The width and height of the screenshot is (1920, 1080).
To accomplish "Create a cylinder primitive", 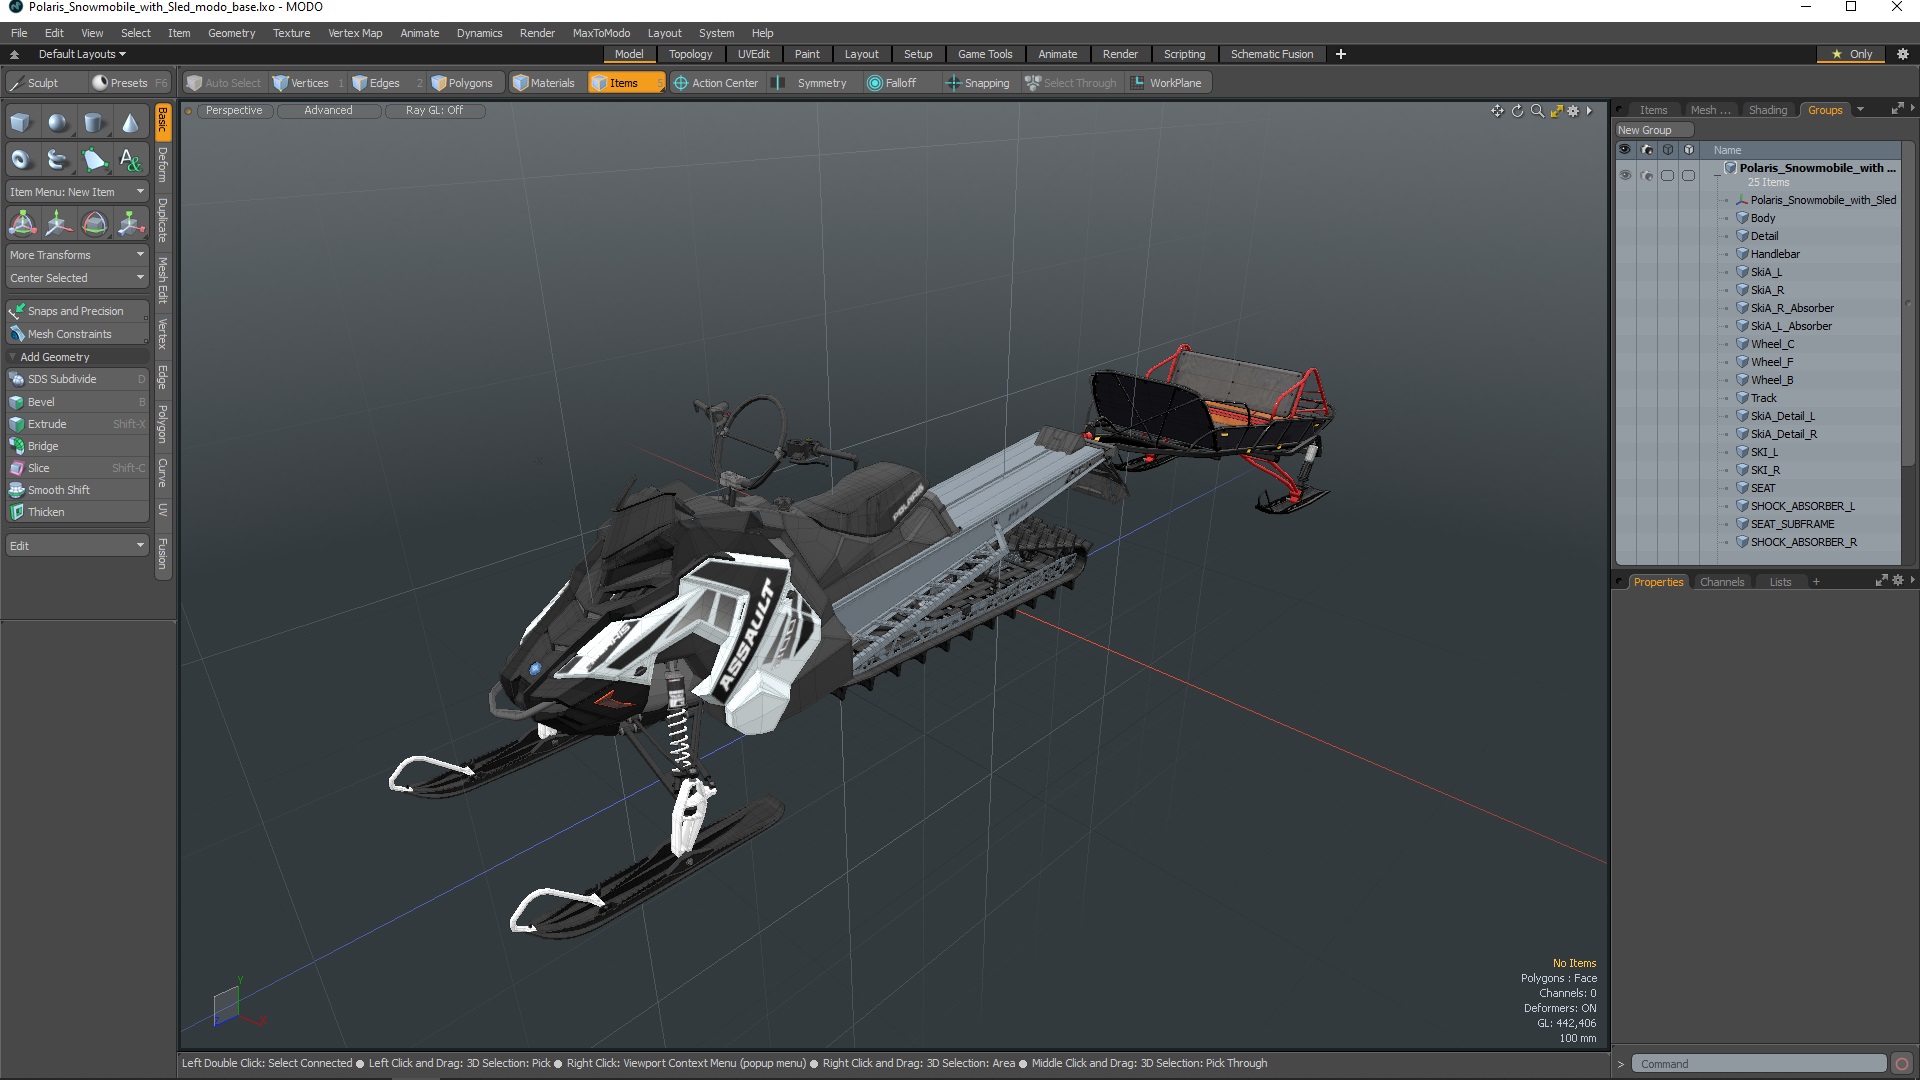I will tap(94, 123).
